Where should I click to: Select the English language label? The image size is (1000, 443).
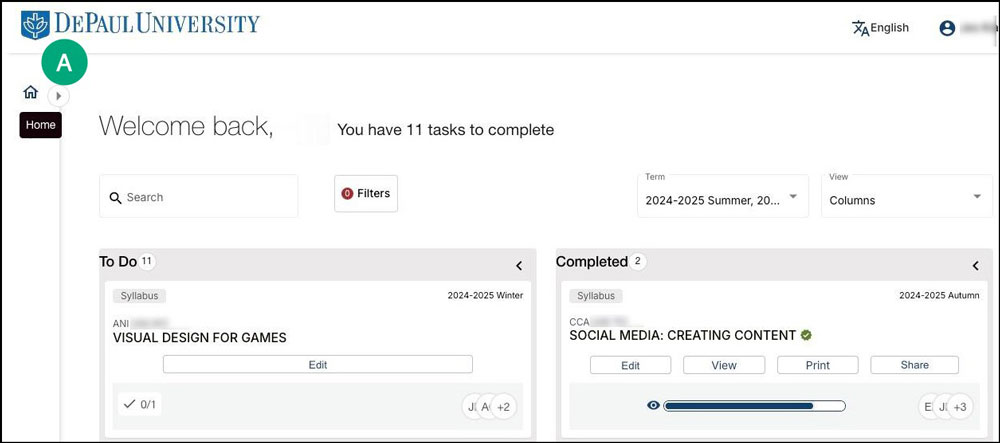[x=890, y=27]
